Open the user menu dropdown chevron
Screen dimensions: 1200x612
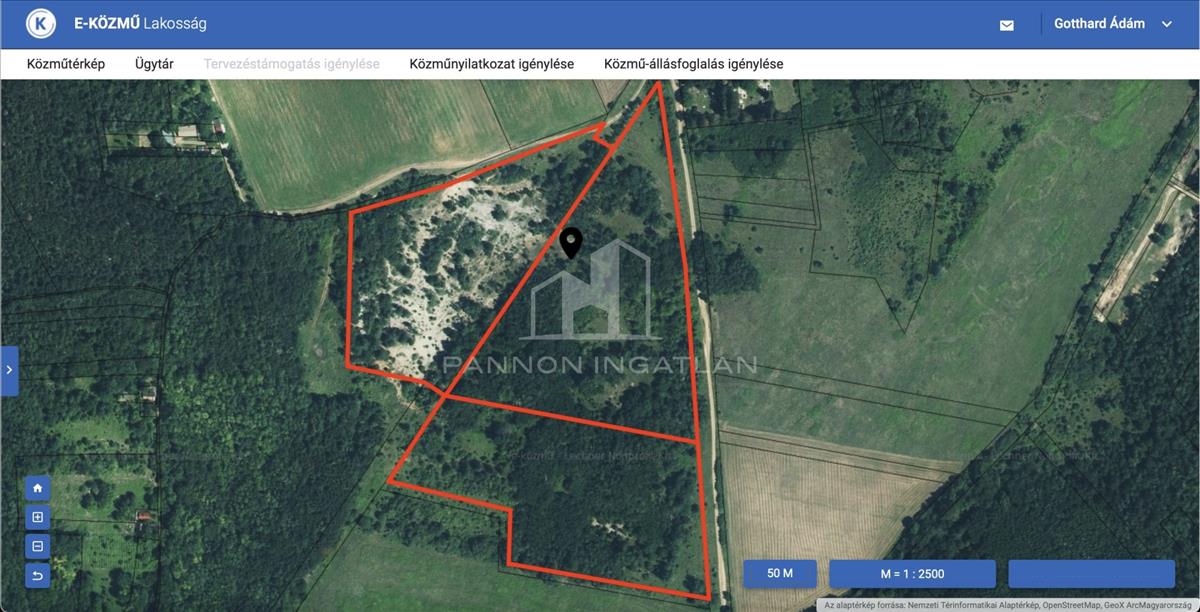[1166, 24]
